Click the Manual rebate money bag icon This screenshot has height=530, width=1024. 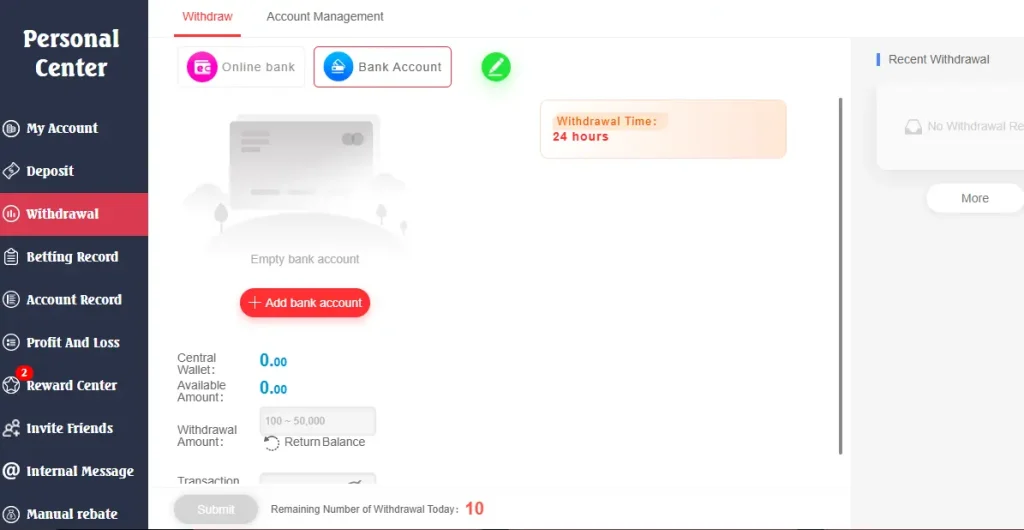10,514
